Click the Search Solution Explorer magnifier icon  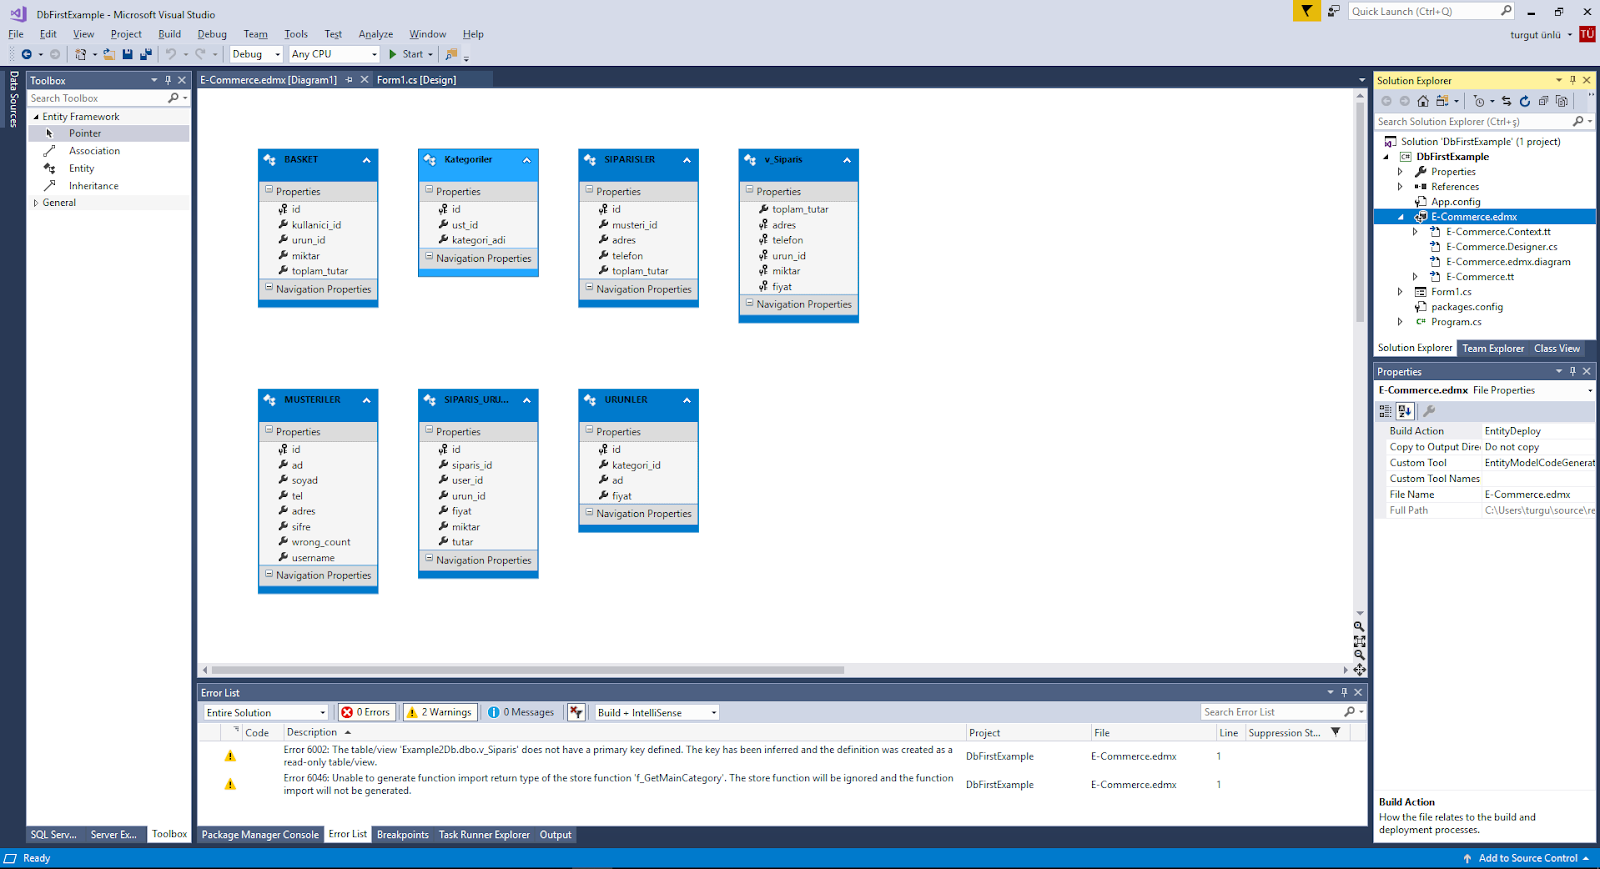pos(1578,122)
